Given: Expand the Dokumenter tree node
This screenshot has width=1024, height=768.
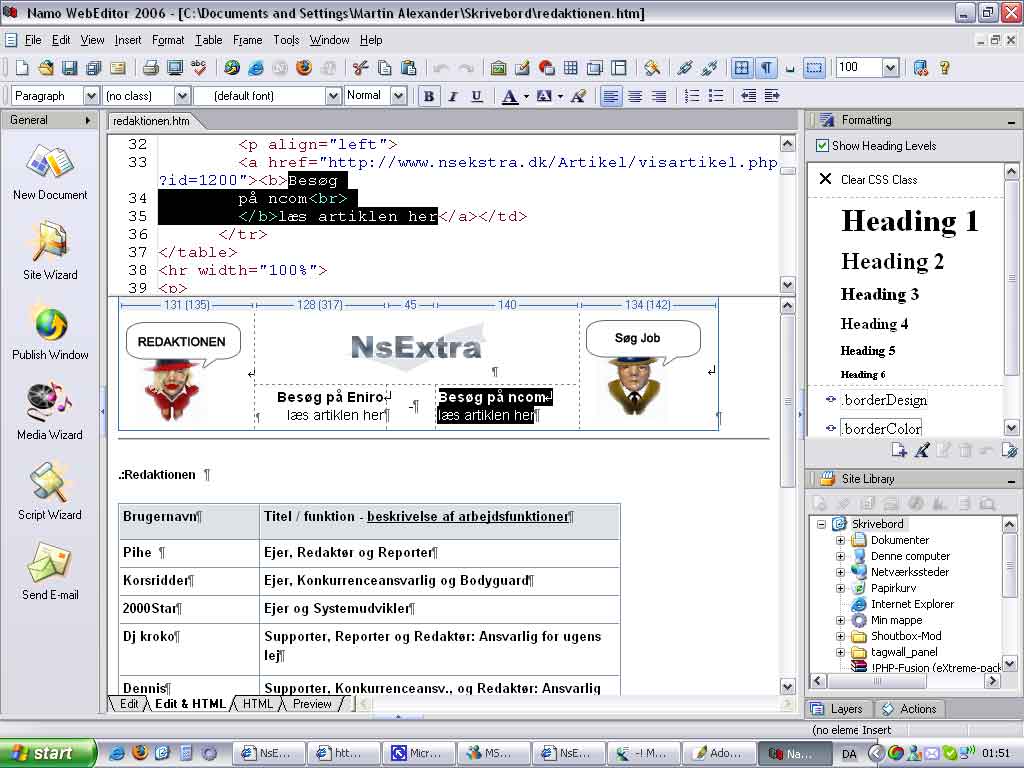Looking at the screenshot, I should [841, 540].
